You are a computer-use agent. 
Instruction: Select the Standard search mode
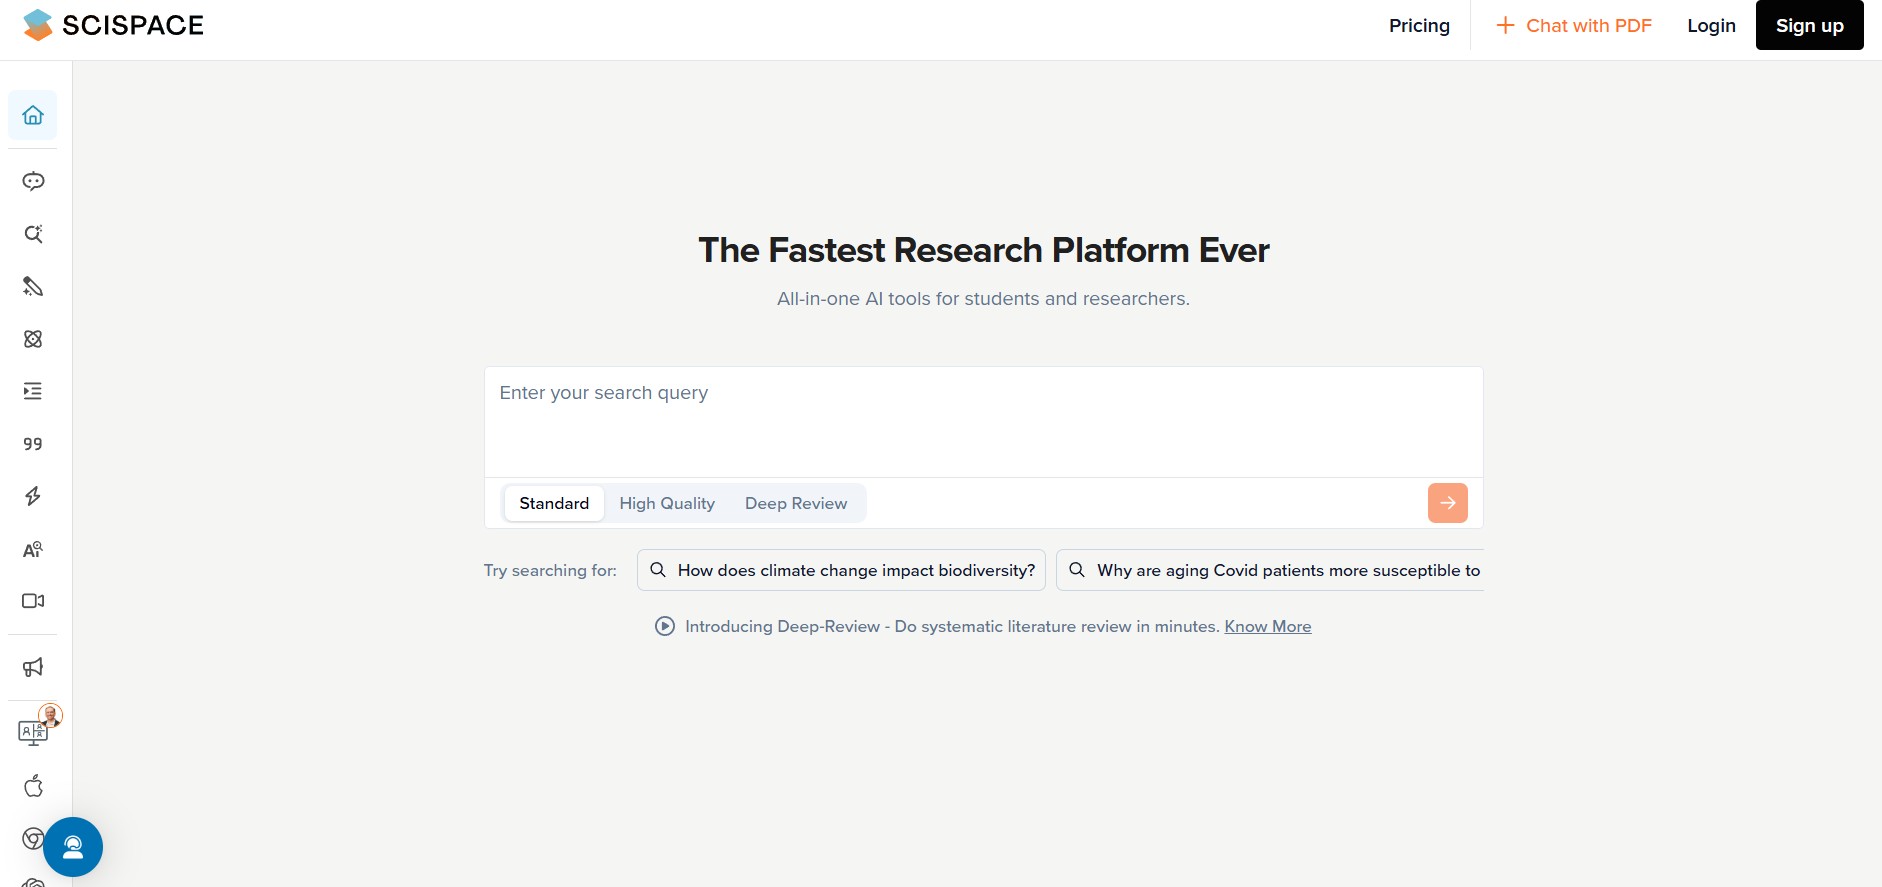coord(554,503)
